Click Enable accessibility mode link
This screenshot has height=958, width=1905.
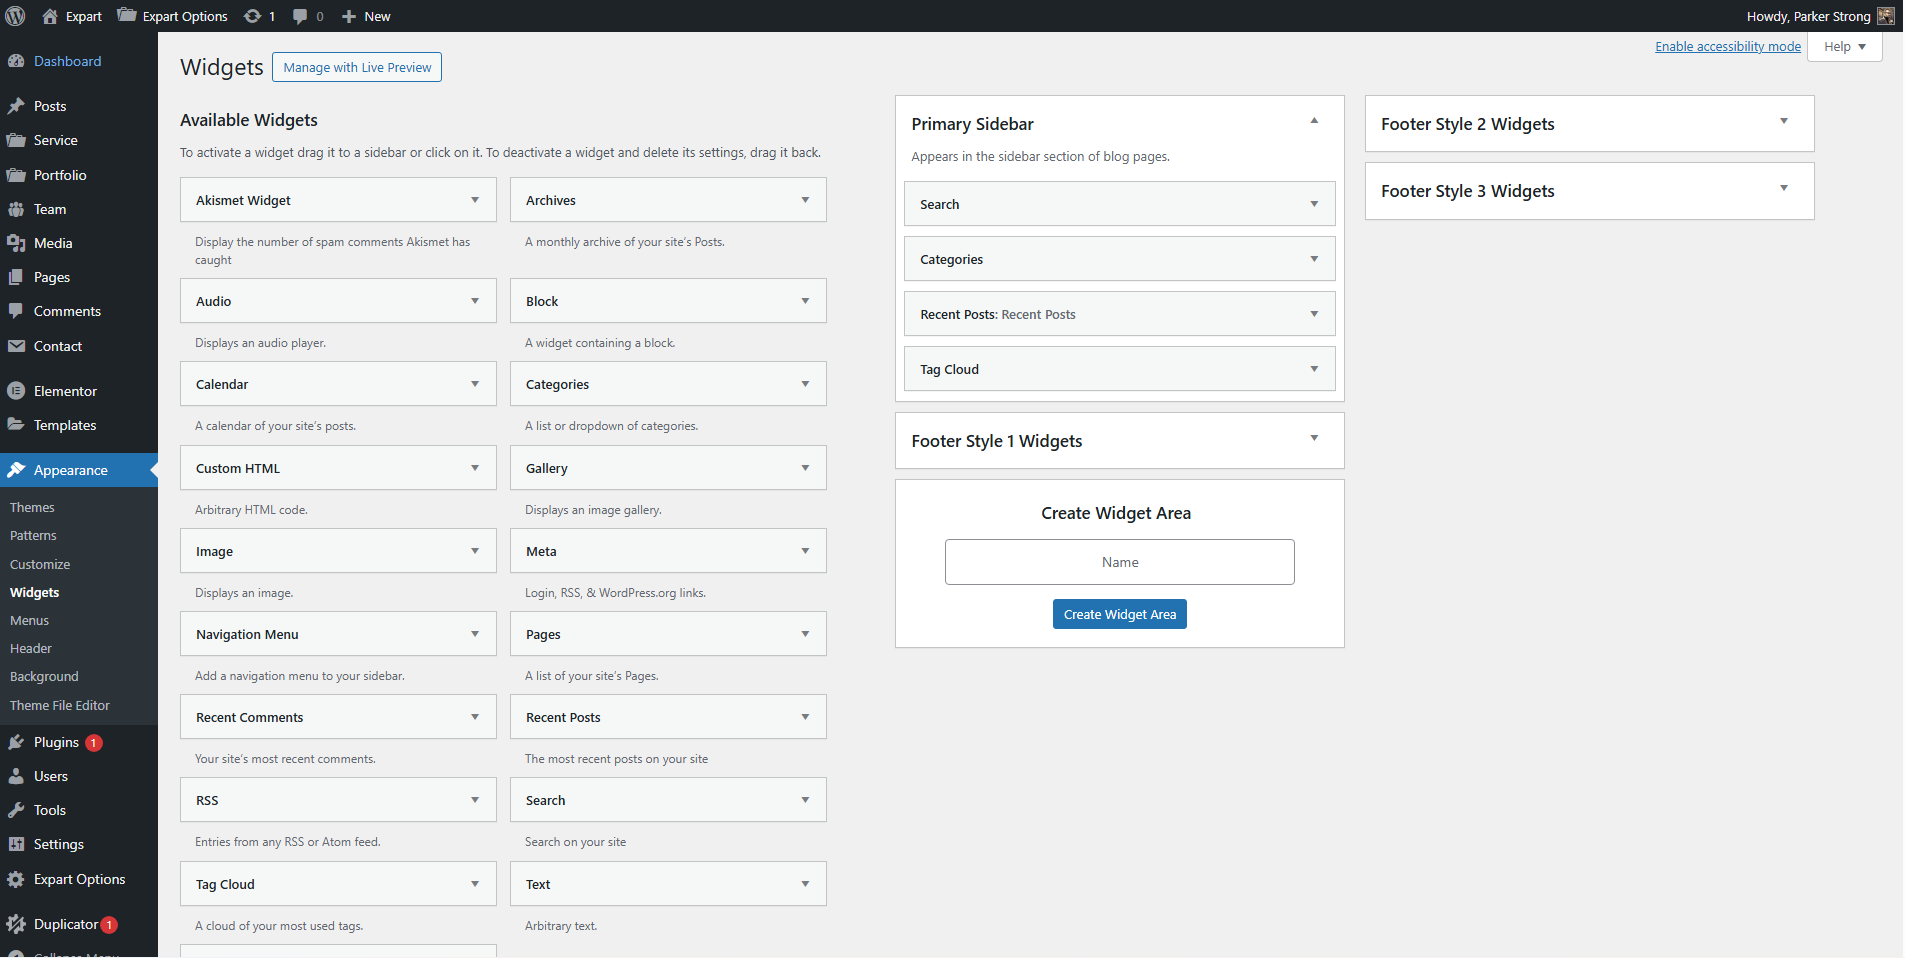[1727, 47]
